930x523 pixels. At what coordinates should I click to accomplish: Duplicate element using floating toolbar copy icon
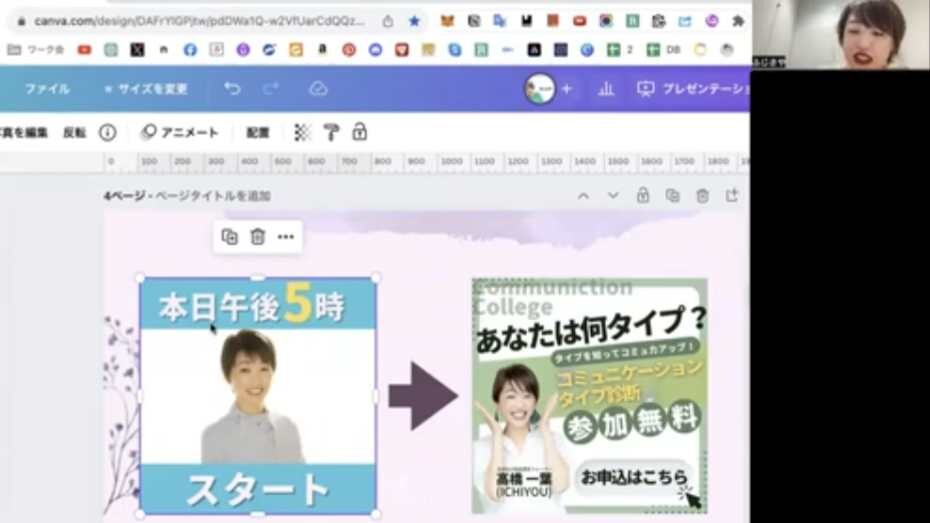pos(230,237)
